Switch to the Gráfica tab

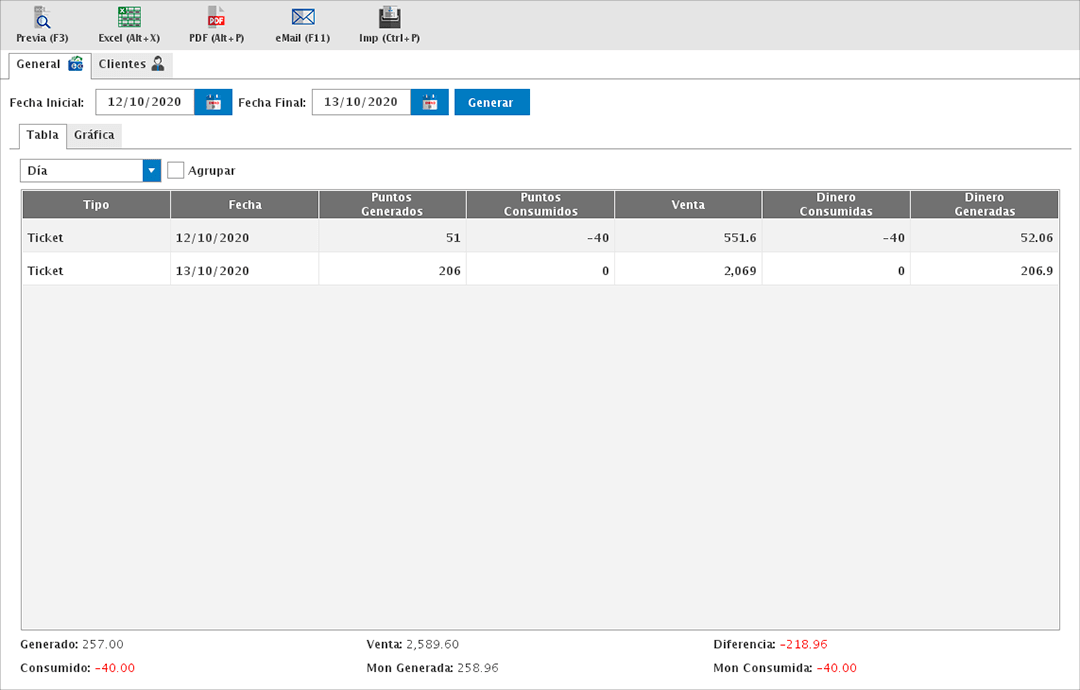[x=94, y=135]
